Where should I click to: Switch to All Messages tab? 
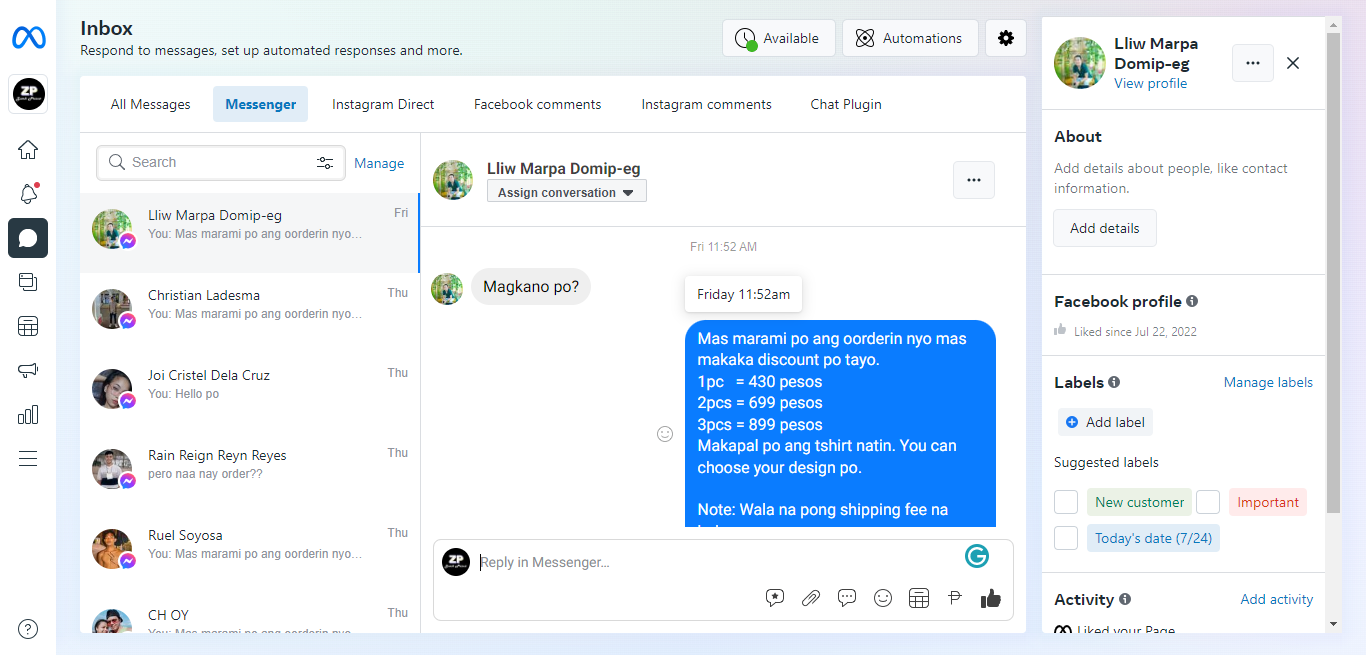150,104
